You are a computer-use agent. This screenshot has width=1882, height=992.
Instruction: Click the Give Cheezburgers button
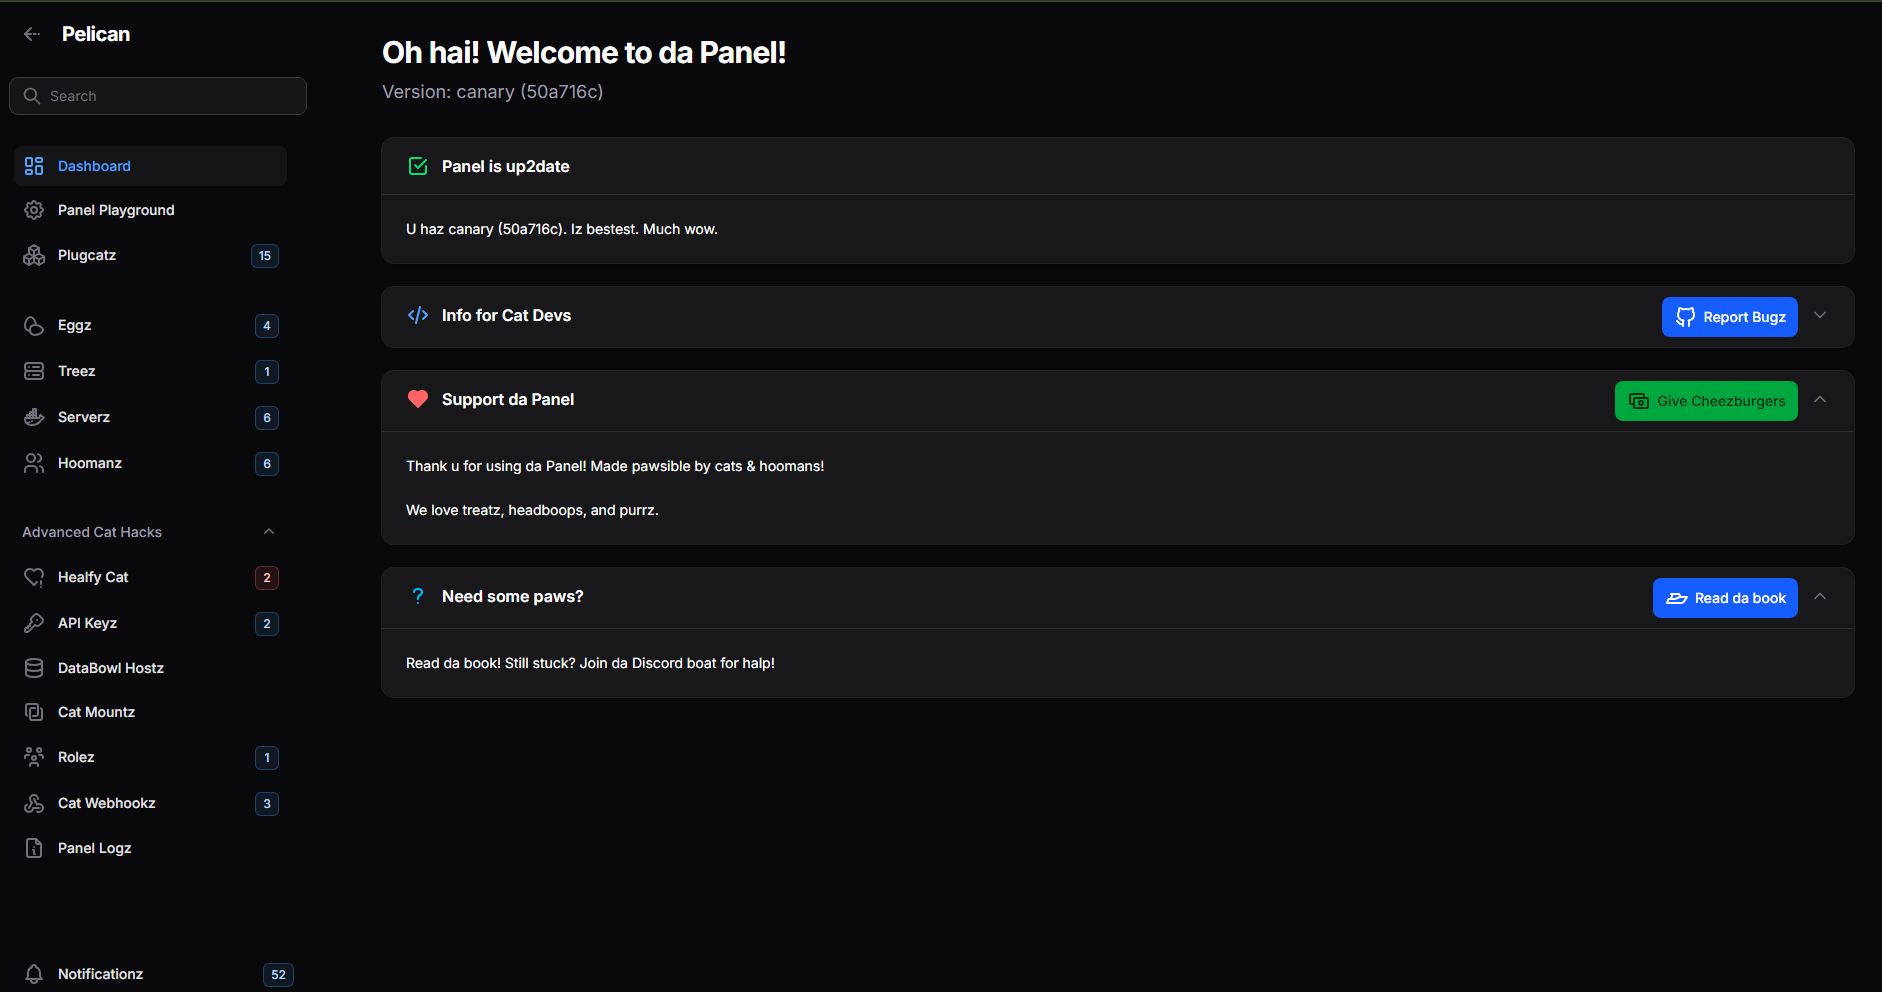coord(1706,401)
